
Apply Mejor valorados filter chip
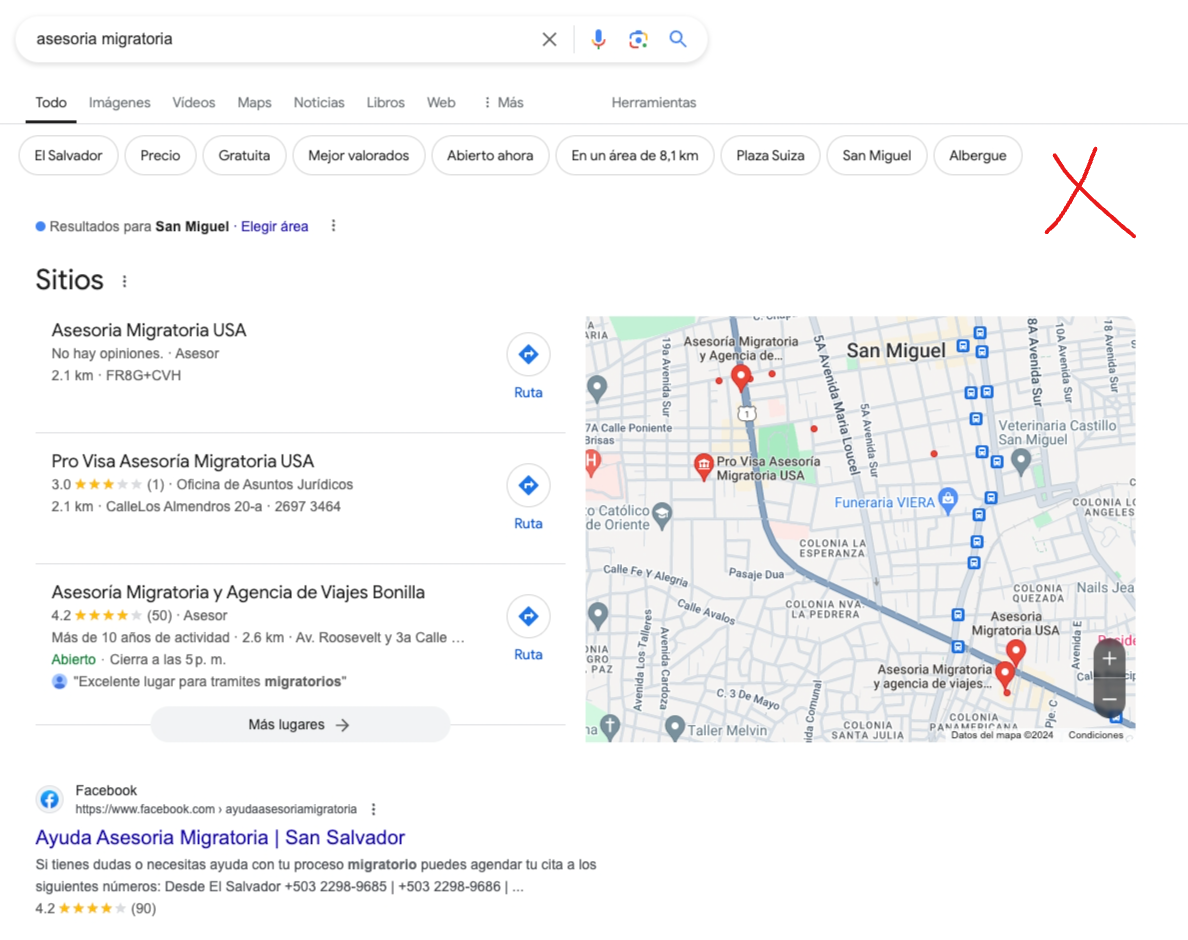point(358,155)
